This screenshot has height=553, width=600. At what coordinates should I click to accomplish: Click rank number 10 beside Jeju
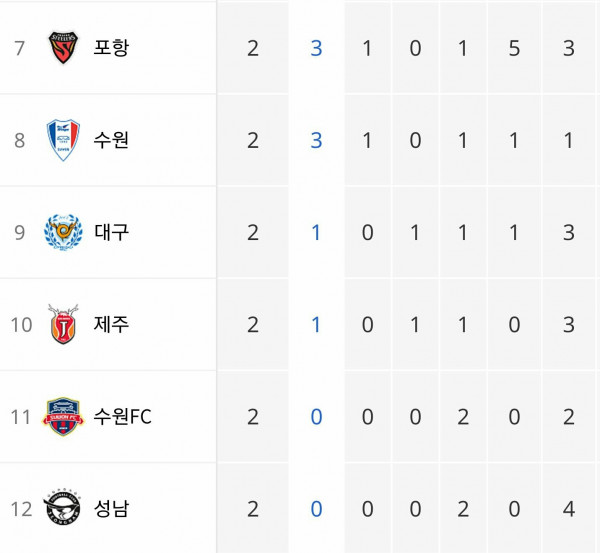click(x=21, y=325)
